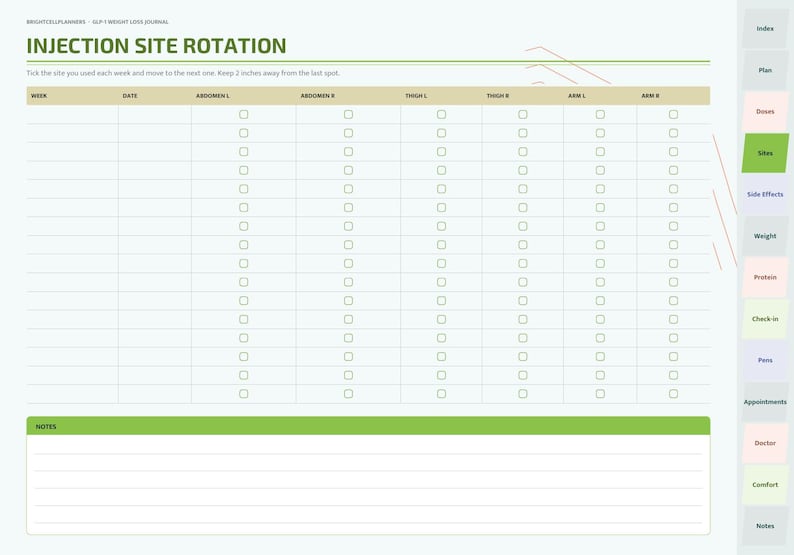Tick Abdomen R checkbox in last row
The height and width of the screenshot is (555, 794).
click(x=348, y=394)
